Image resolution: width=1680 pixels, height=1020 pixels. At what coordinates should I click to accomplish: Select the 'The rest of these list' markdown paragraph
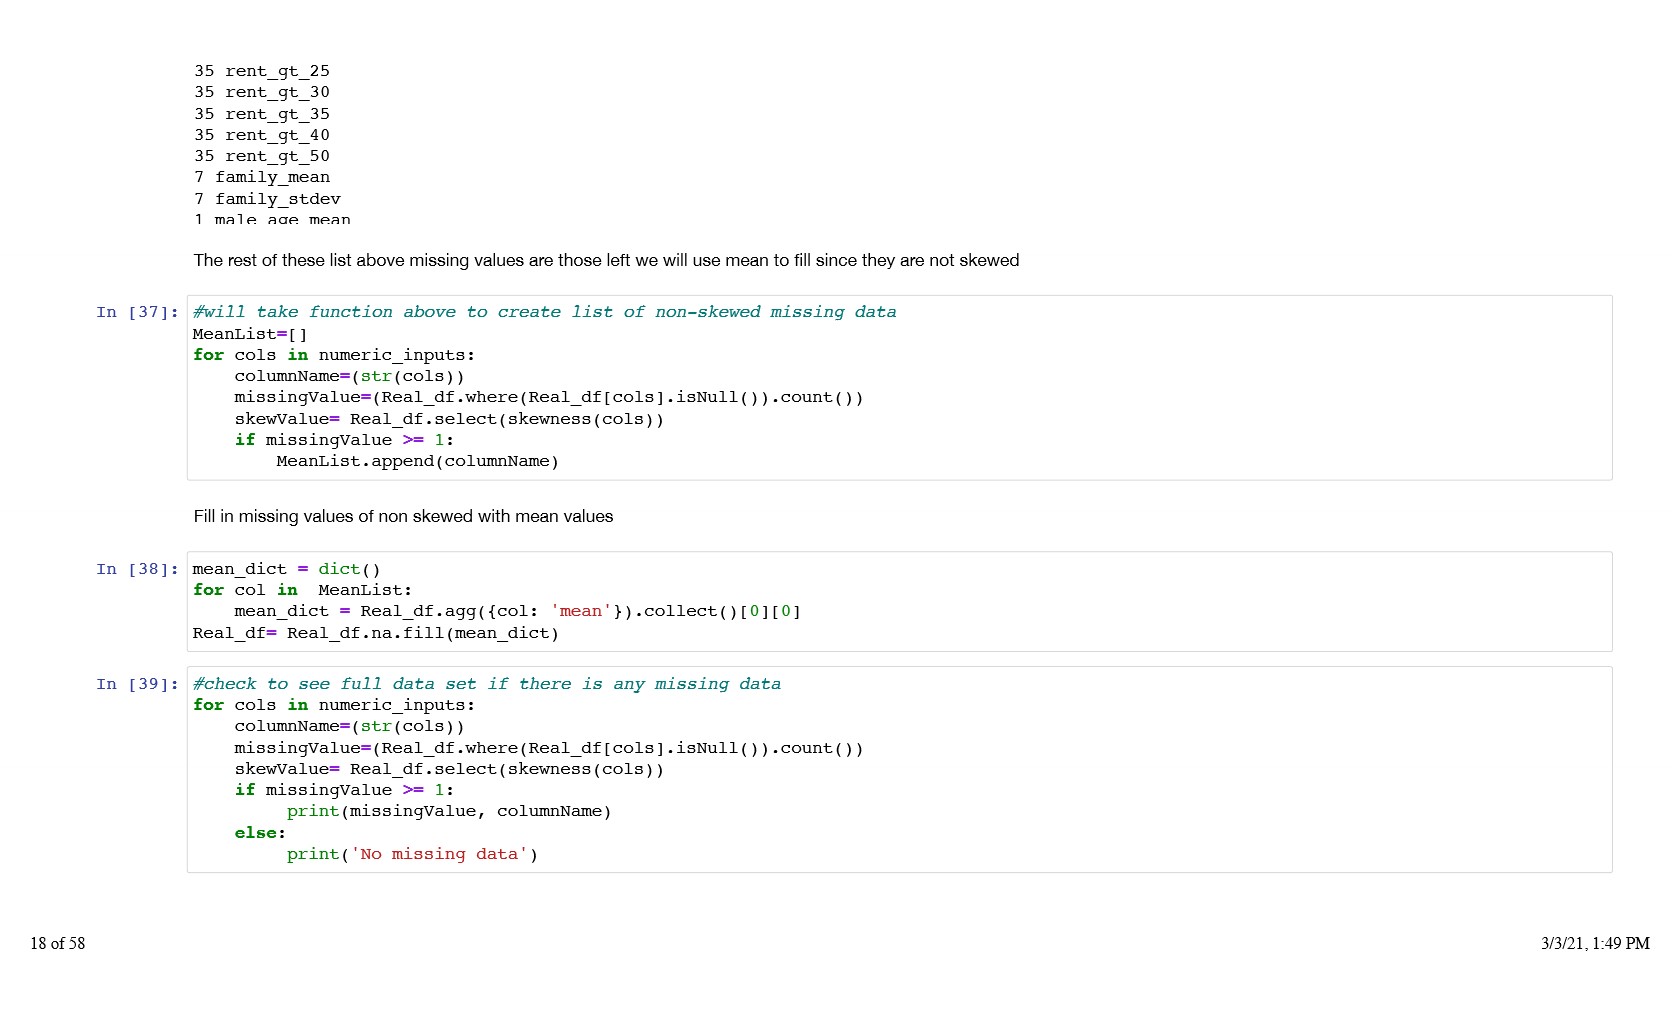[606, 260]
